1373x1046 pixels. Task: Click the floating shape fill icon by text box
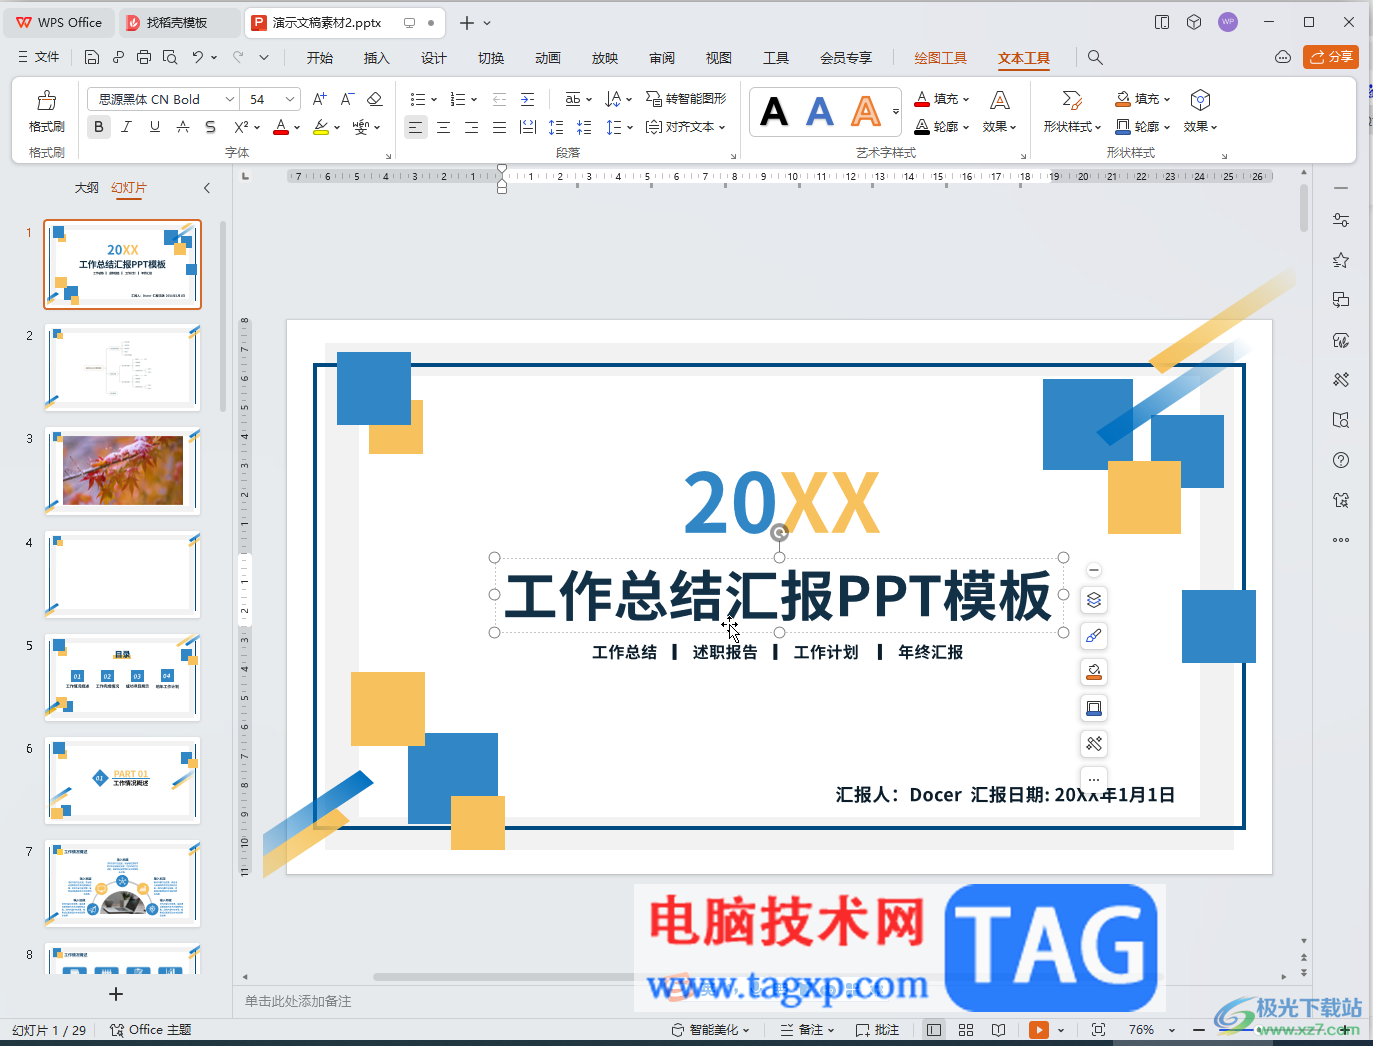coord(1094,672)
